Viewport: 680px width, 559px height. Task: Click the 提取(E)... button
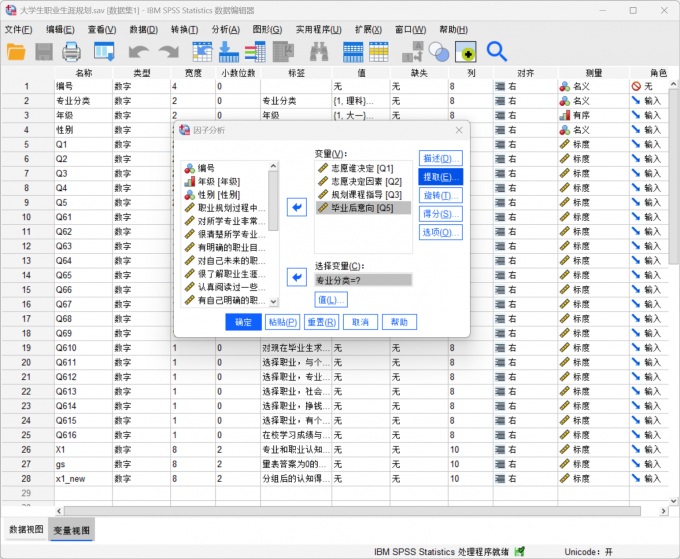[441, 177]
